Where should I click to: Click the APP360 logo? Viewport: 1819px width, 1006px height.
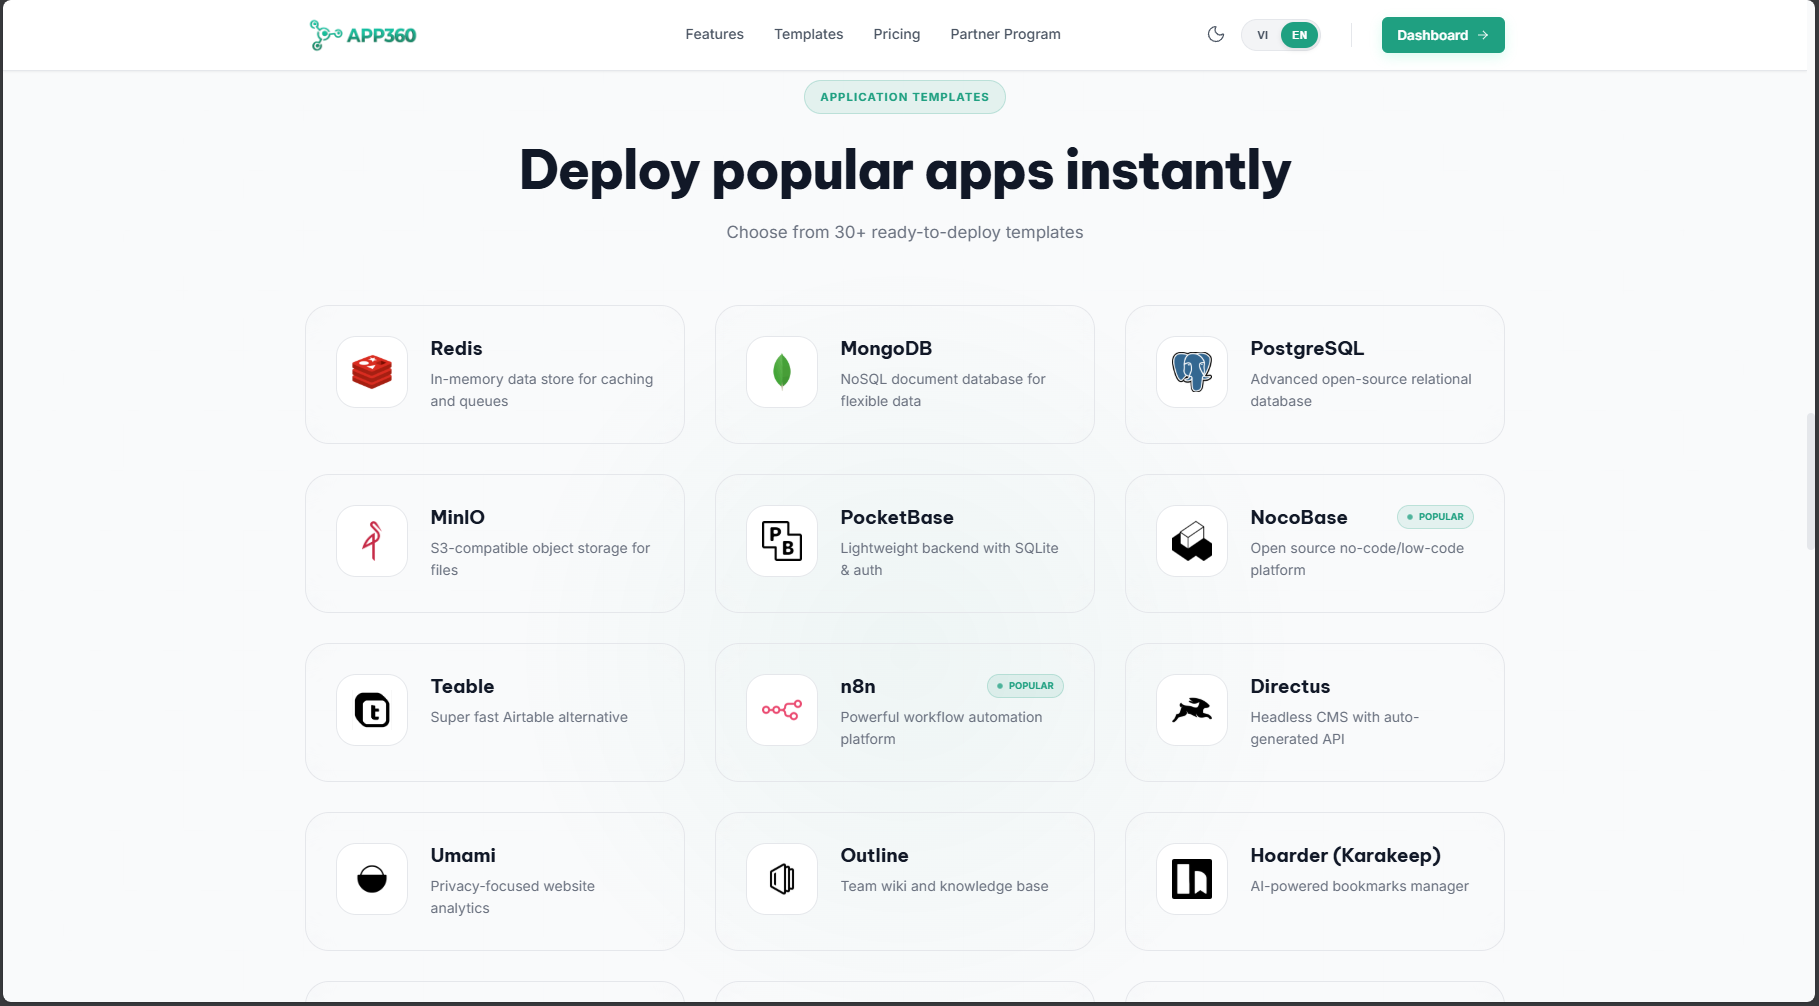(362, 35)
